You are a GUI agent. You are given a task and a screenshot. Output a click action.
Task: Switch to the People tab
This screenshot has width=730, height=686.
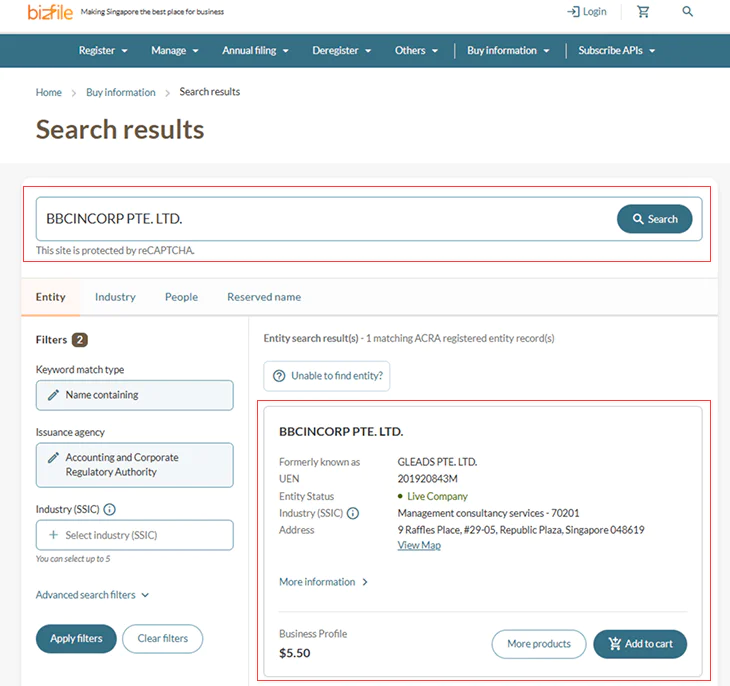(181, 297)
